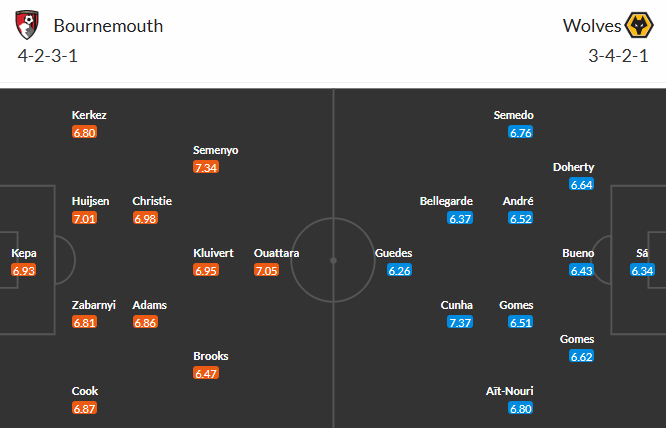
Task: Open the Bournemouth team name link
Action: (x=108, y=25)
